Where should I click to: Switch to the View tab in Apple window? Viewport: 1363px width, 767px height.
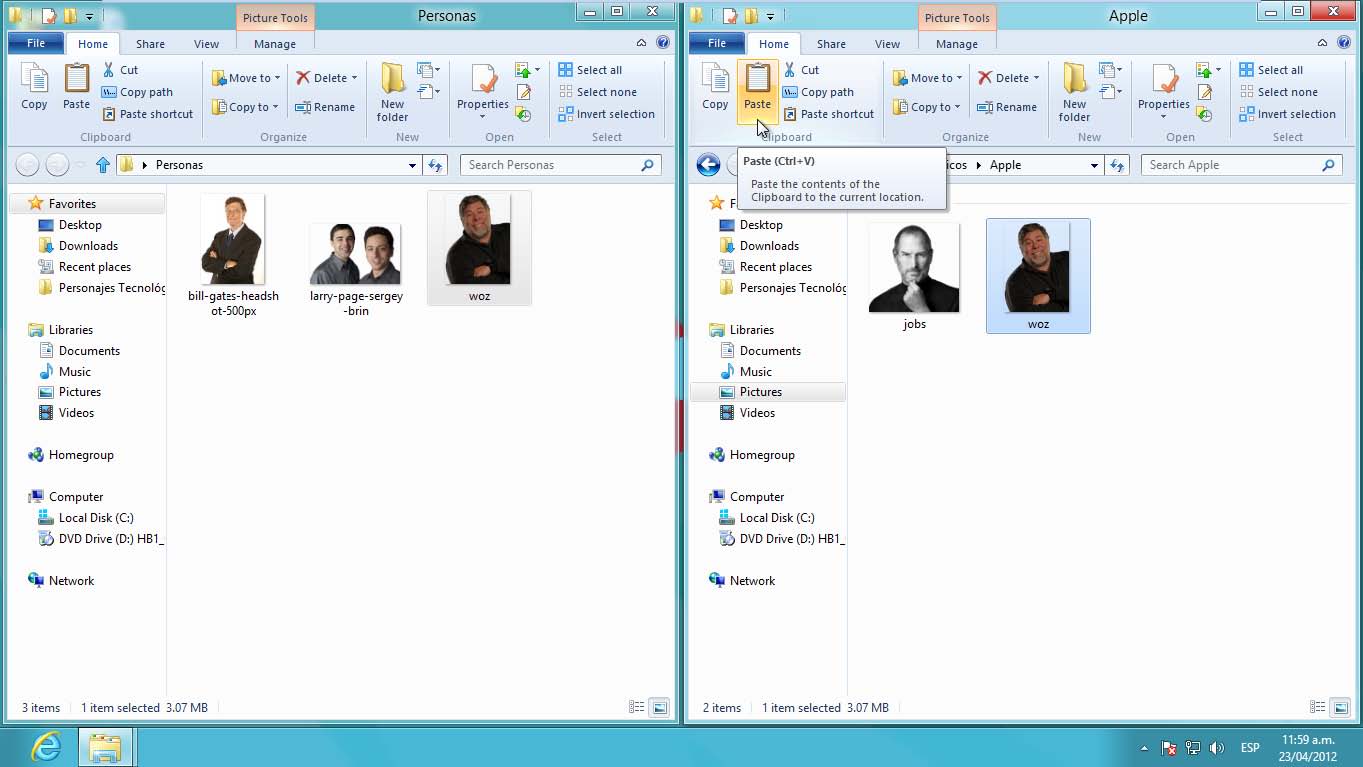coord(887,44)
